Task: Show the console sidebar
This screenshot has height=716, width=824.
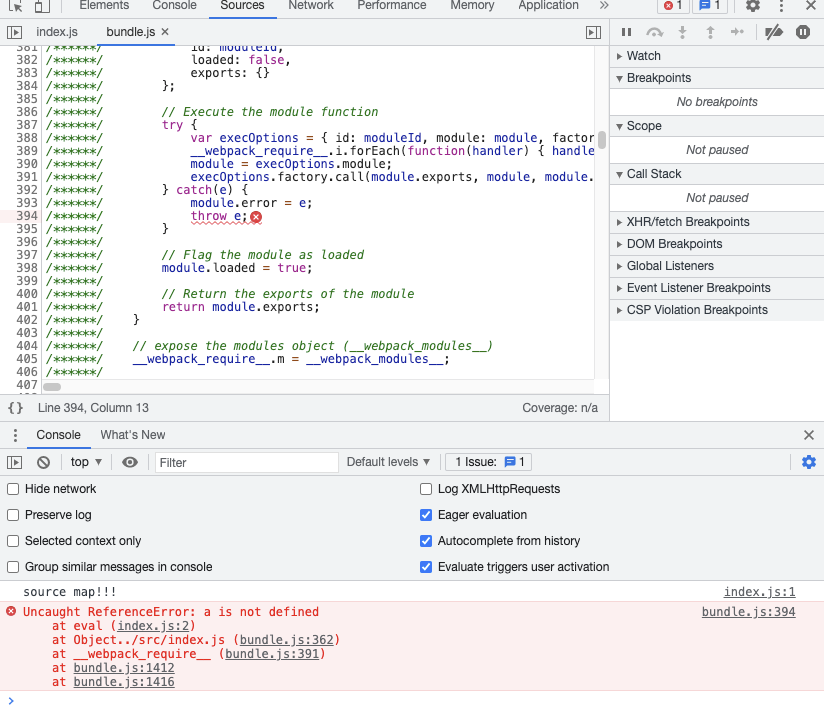Action: point(15,463)
